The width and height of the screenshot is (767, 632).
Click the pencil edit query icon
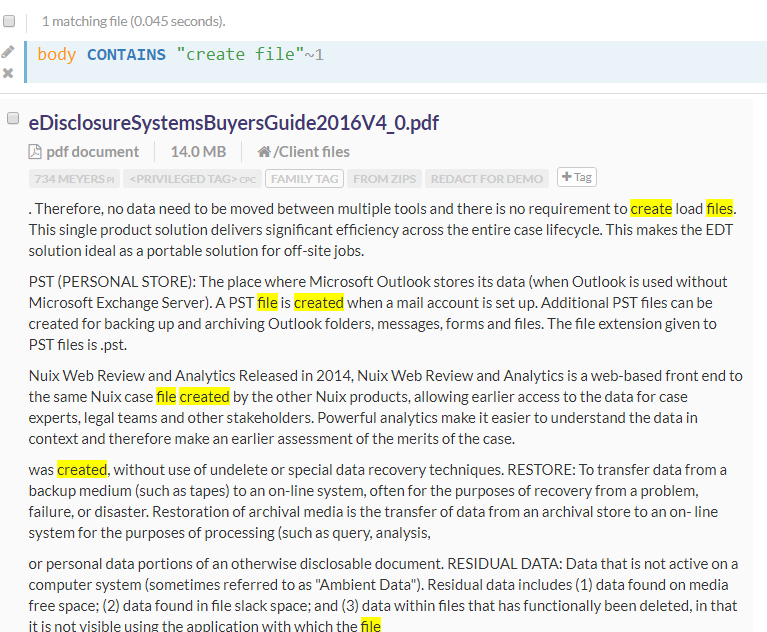pyautogui.click(x=8, y=52)
